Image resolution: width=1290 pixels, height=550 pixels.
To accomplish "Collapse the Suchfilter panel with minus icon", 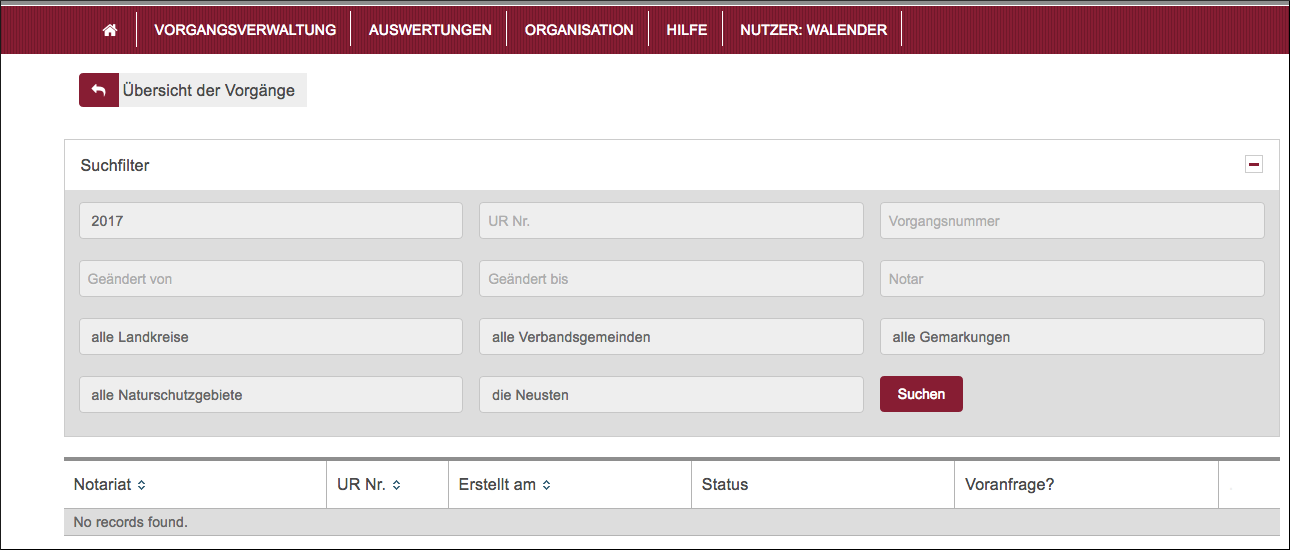I will (1253, 165).
